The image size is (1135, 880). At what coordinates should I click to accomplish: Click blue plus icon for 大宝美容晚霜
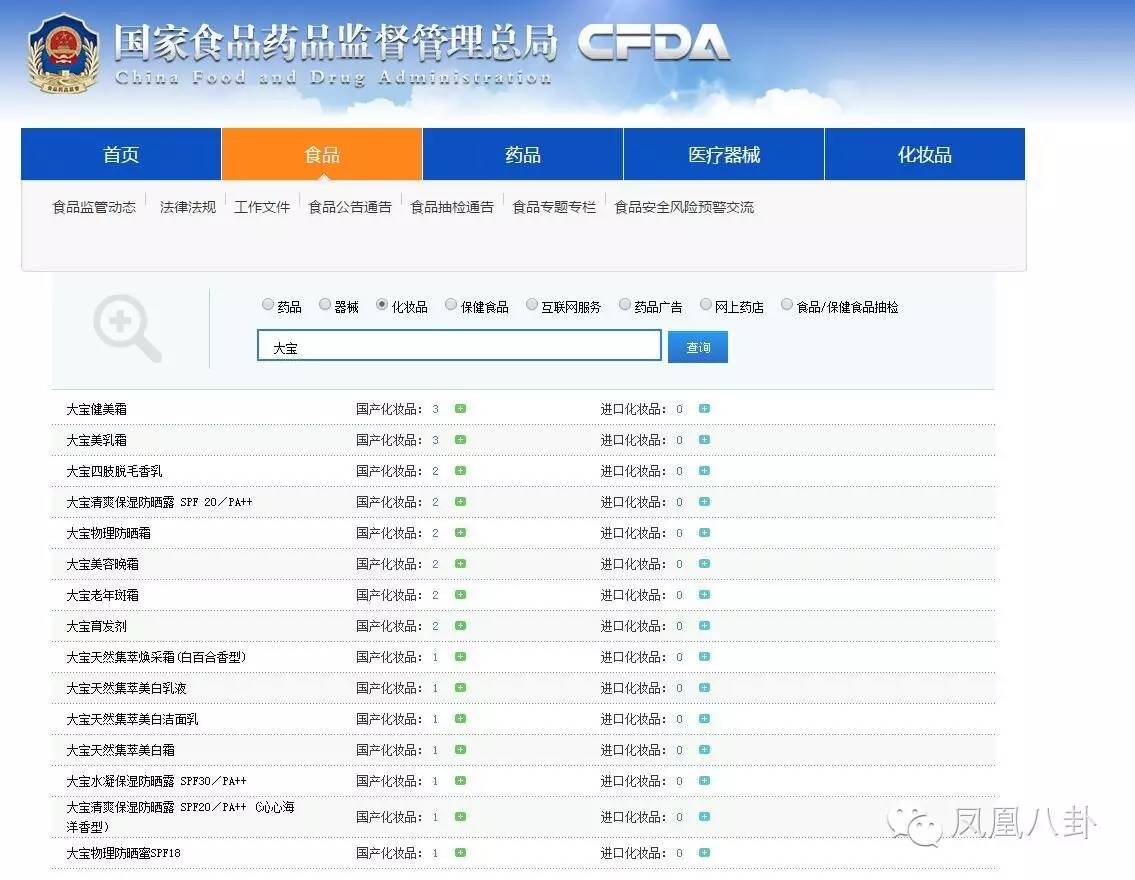click(704, 564)
